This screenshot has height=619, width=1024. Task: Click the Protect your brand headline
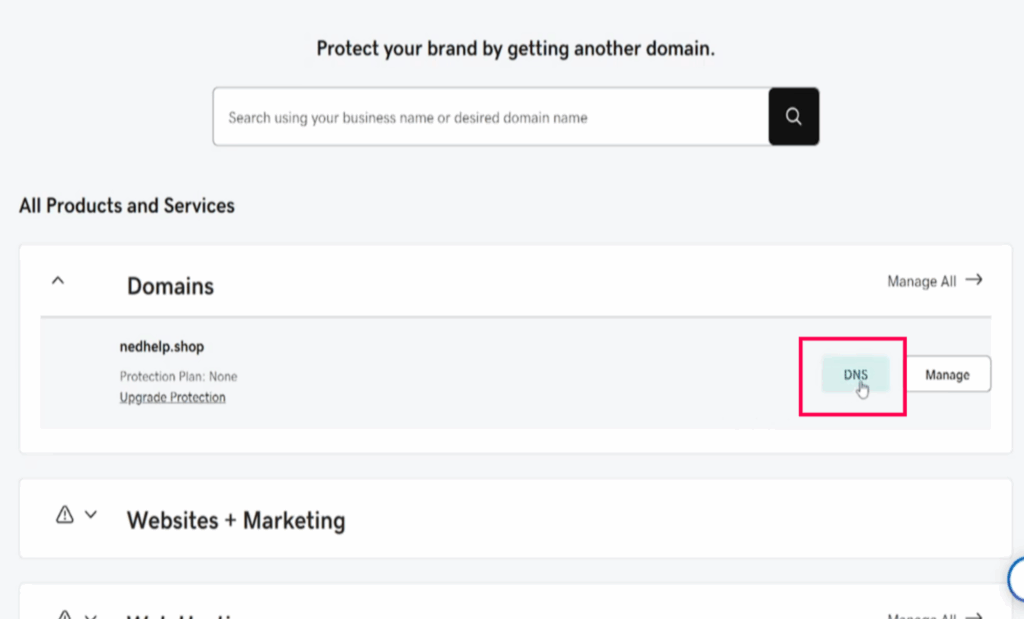pyautogui.click(x=515, y=48)
